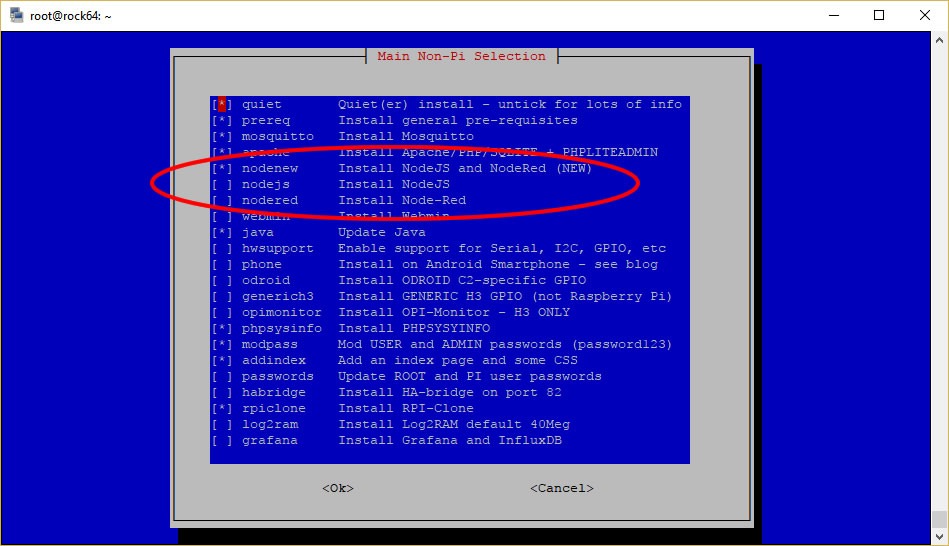Enable the log2ram checkbox

click(x=222, y=424)
